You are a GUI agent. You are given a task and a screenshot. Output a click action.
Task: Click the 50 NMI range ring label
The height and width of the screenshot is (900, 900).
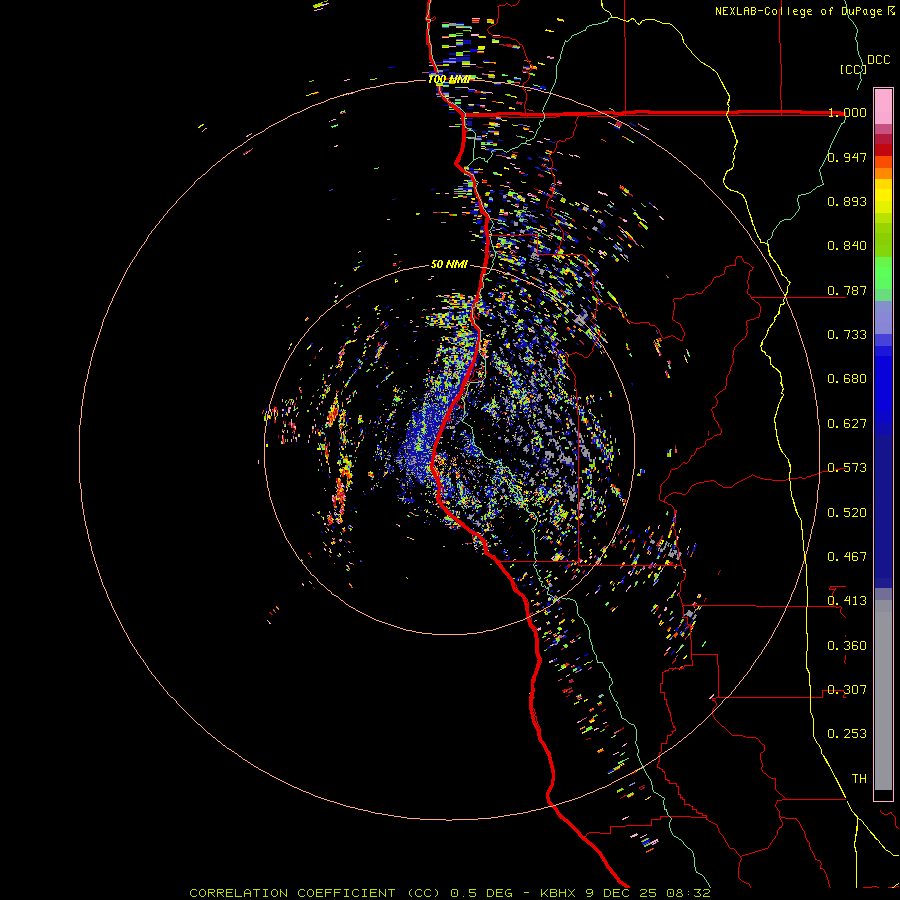coord(449,264)
